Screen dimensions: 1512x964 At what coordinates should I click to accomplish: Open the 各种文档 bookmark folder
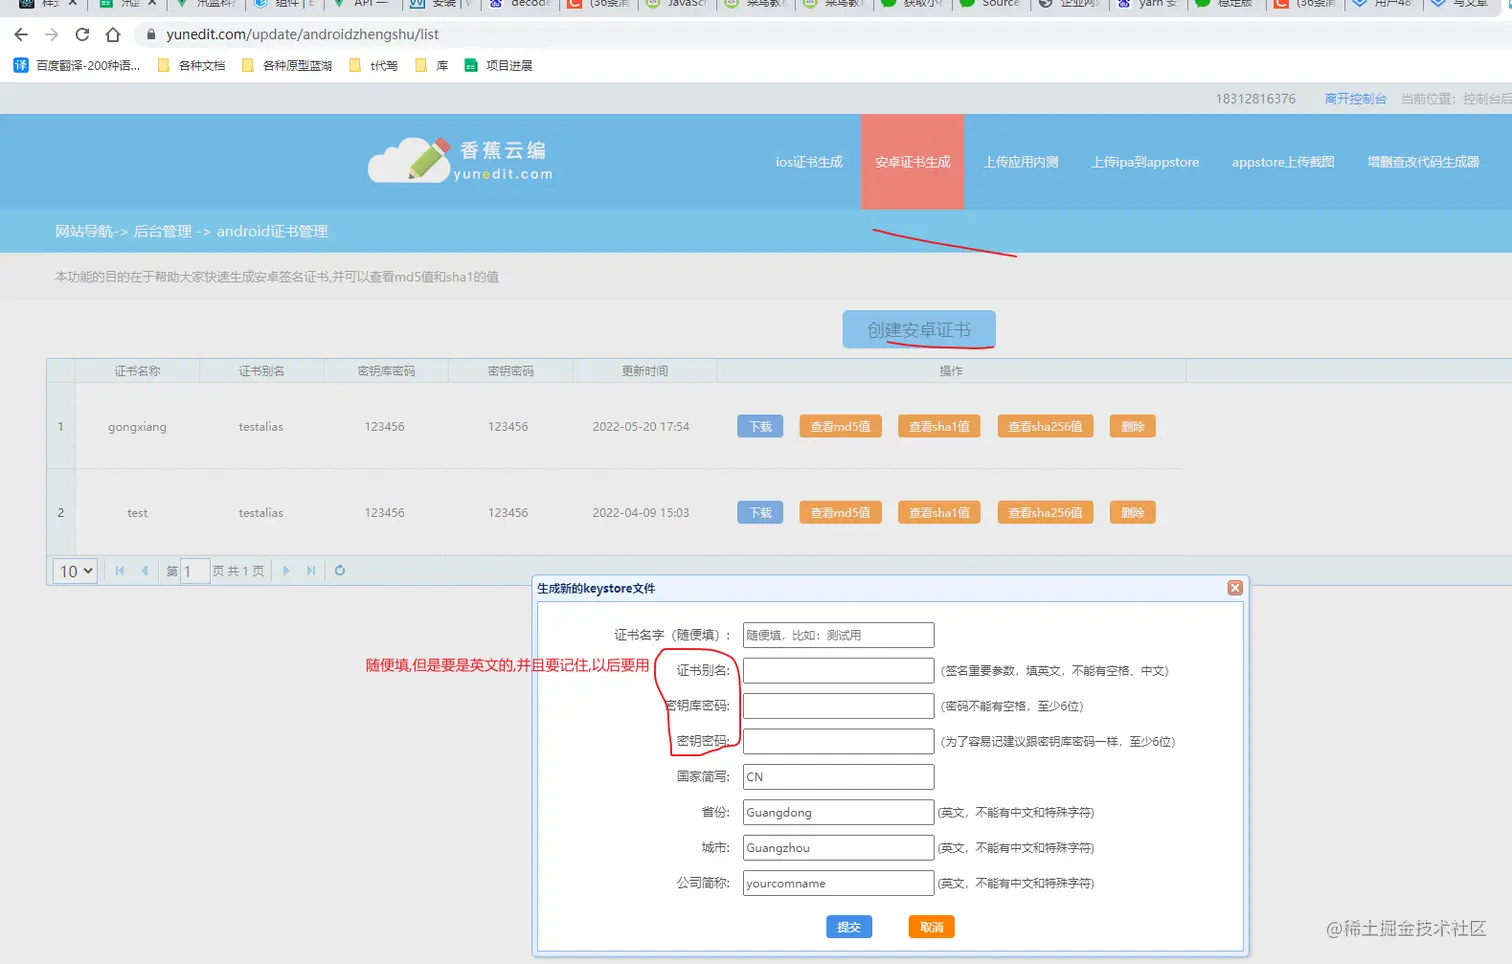192,66
